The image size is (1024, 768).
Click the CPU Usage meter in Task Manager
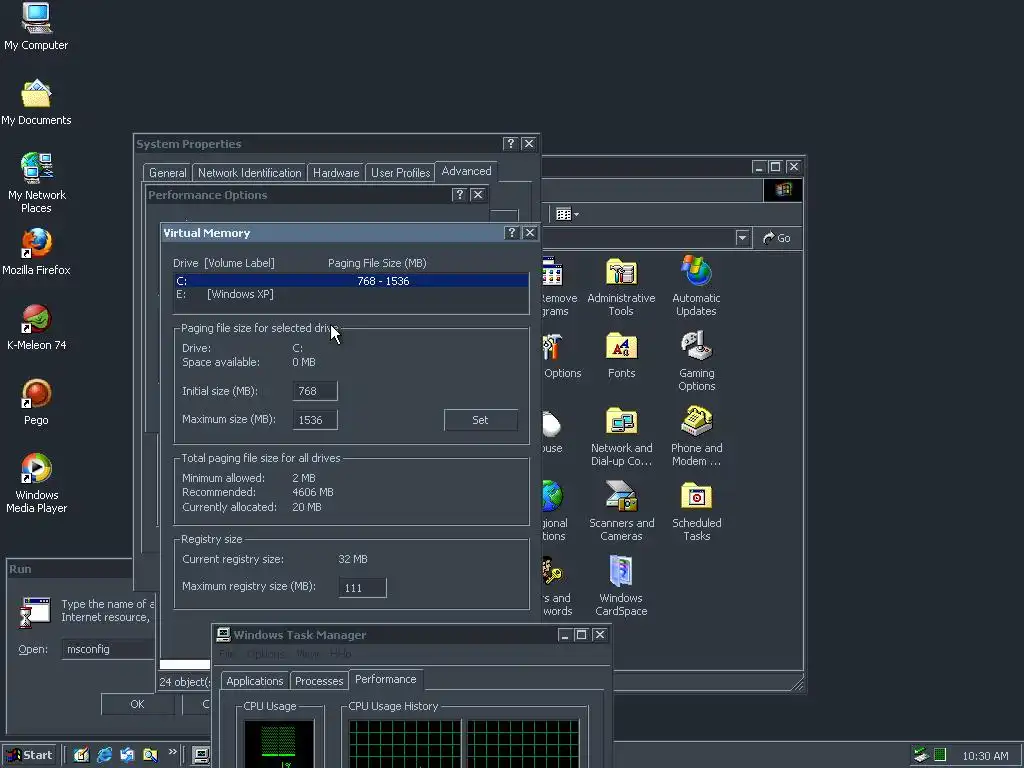(x=279, y=744)
